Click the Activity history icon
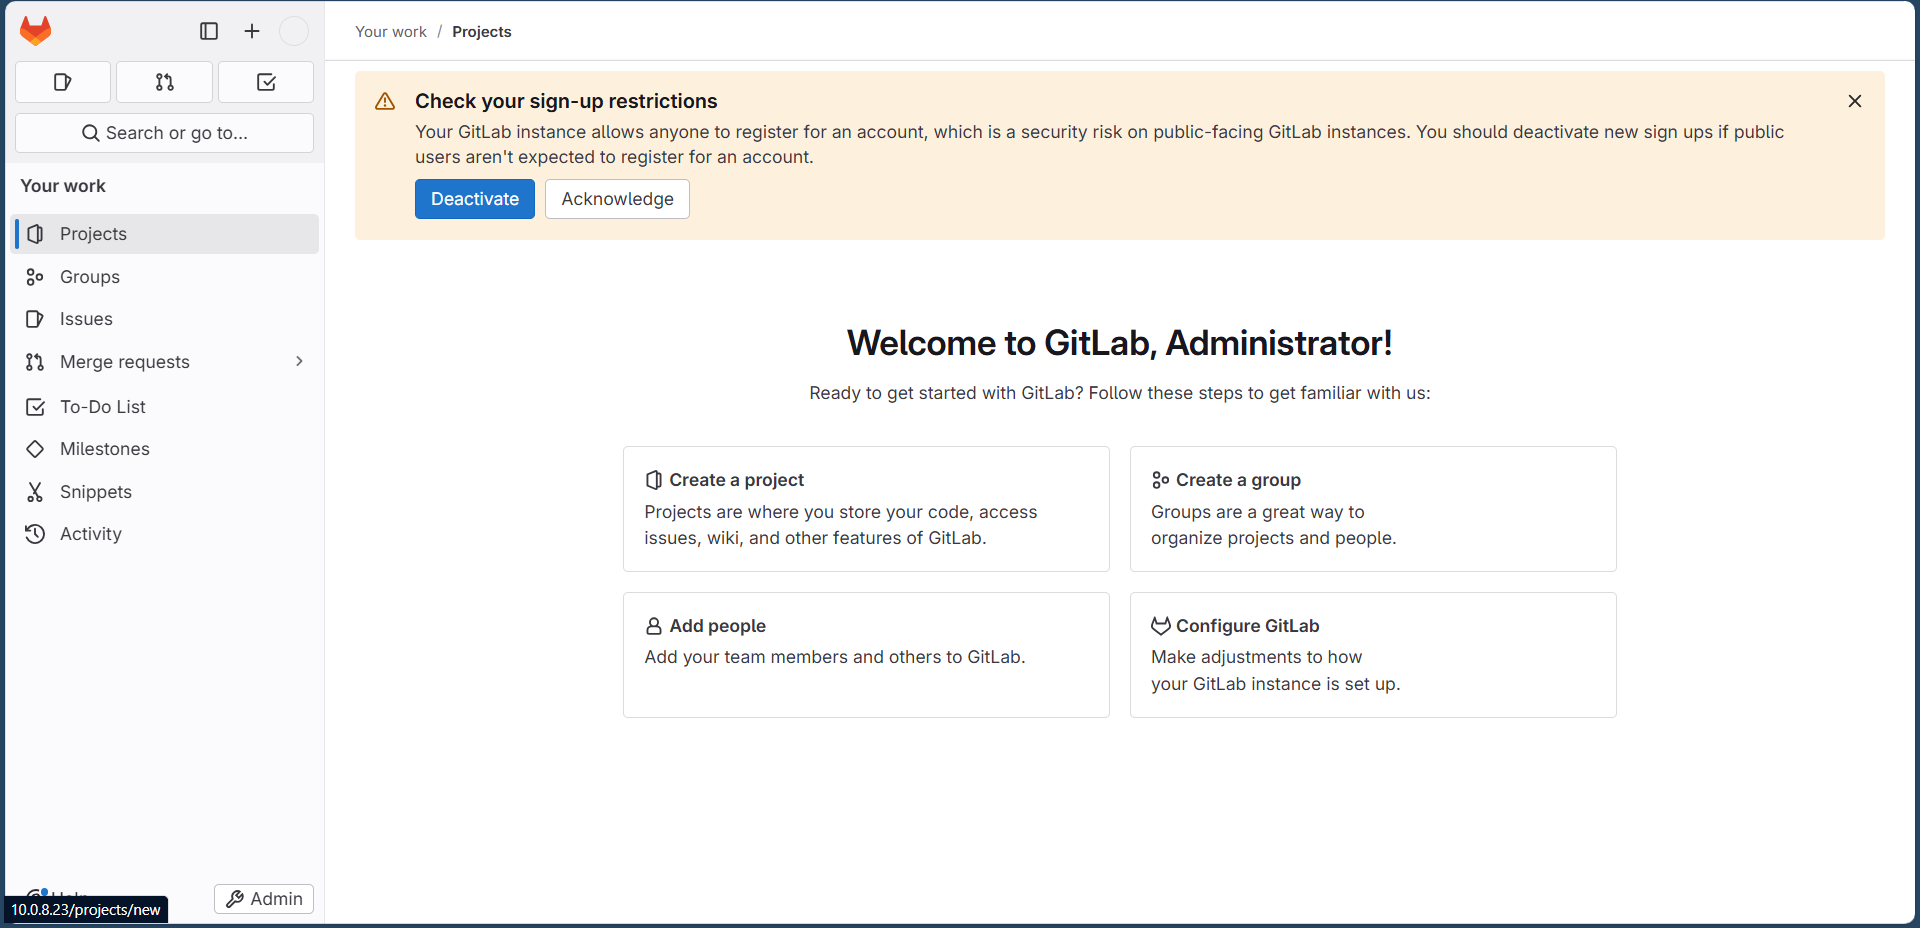 click(35, 534)
